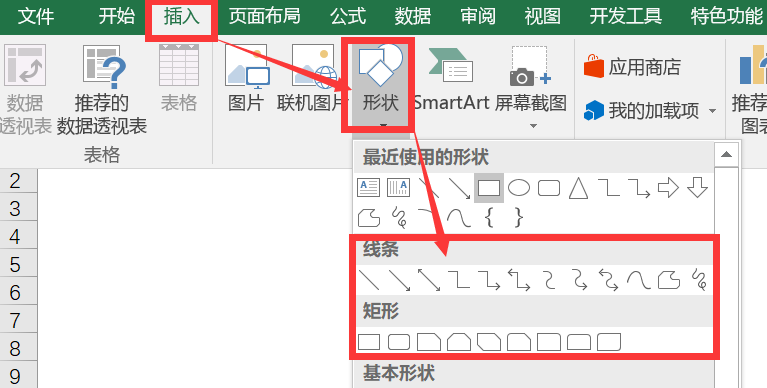
Task: Open the 审阅 tab
Action: click(x=478, y=17)
